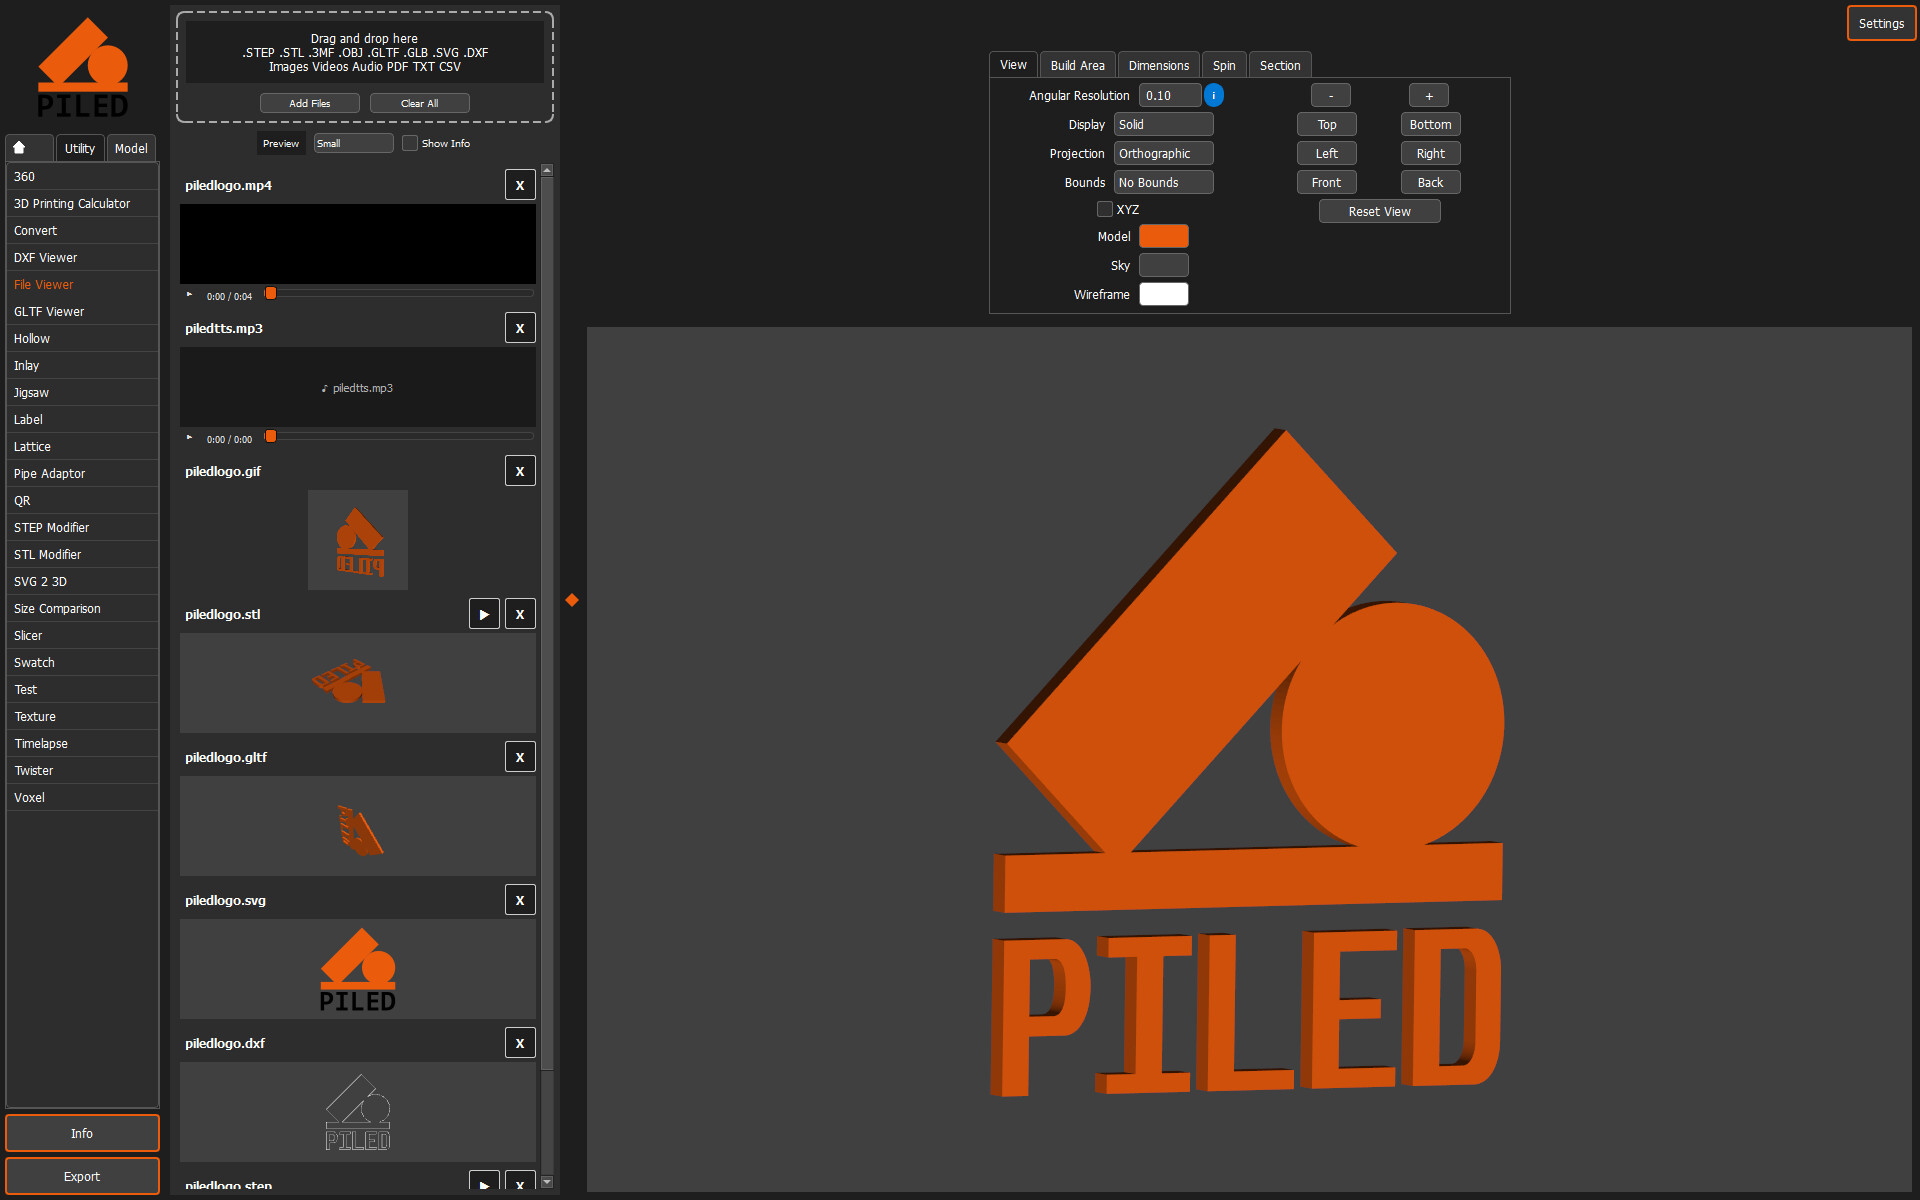Screen dimensions: 1920x1200
Task: Click the plus zoom button
Action: coord(1429,96)
